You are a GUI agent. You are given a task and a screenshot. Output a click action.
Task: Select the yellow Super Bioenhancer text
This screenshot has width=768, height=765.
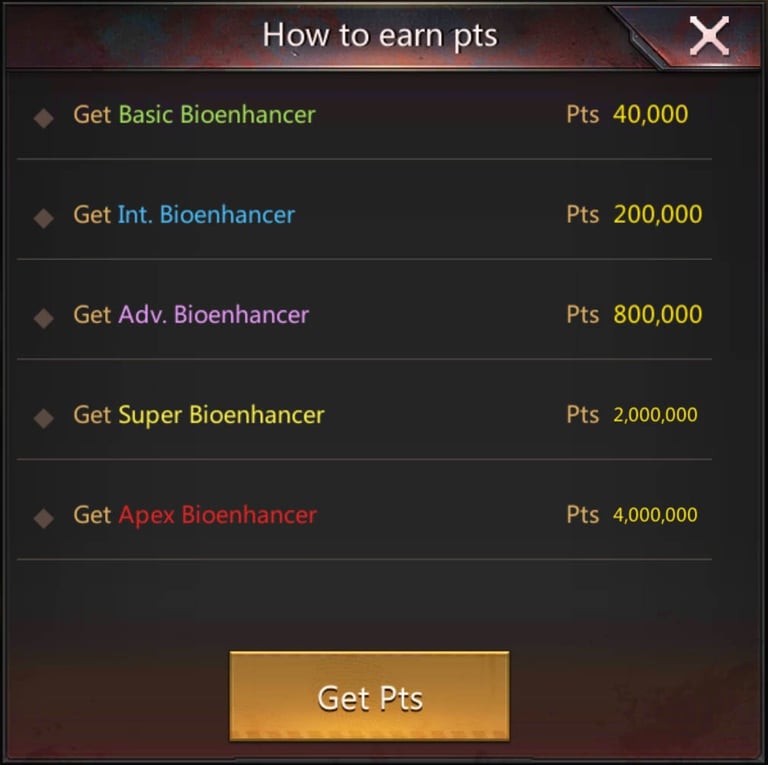[221, 415]
